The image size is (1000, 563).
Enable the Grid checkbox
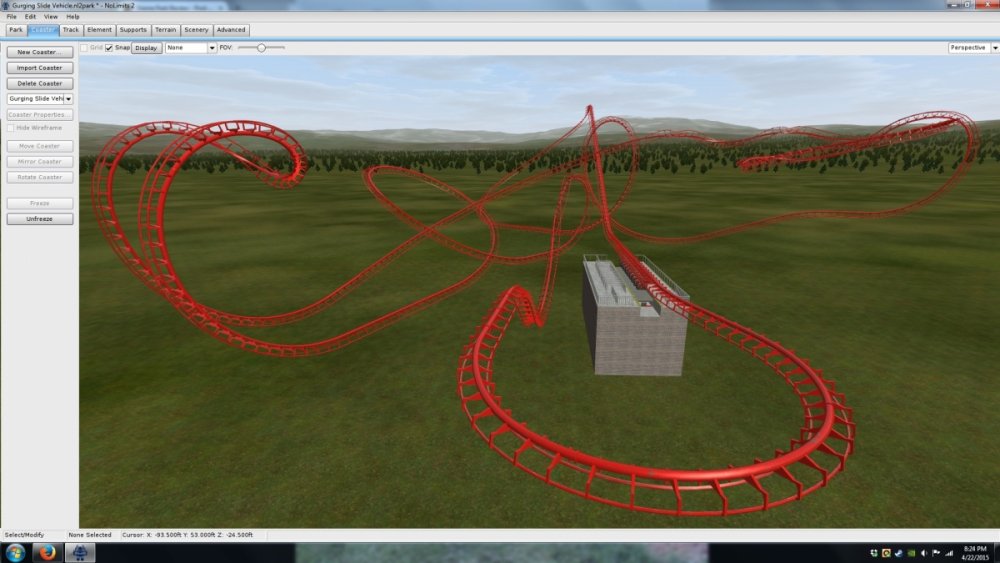(x=84, y=47)
